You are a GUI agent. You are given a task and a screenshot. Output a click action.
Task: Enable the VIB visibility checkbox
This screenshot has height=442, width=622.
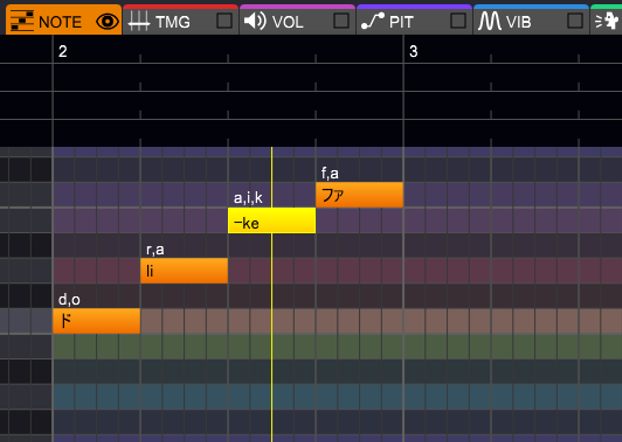coord(575,21)
